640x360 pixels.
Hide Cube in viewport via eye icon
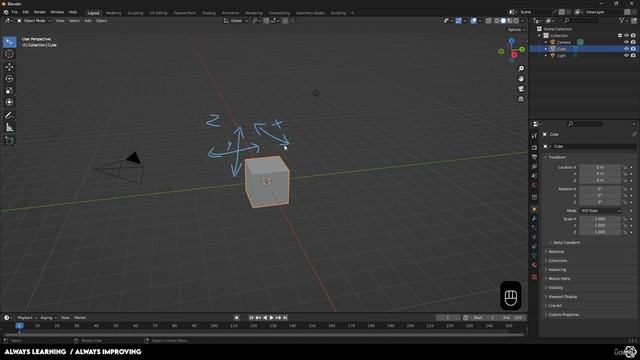(x=626, y=49)
